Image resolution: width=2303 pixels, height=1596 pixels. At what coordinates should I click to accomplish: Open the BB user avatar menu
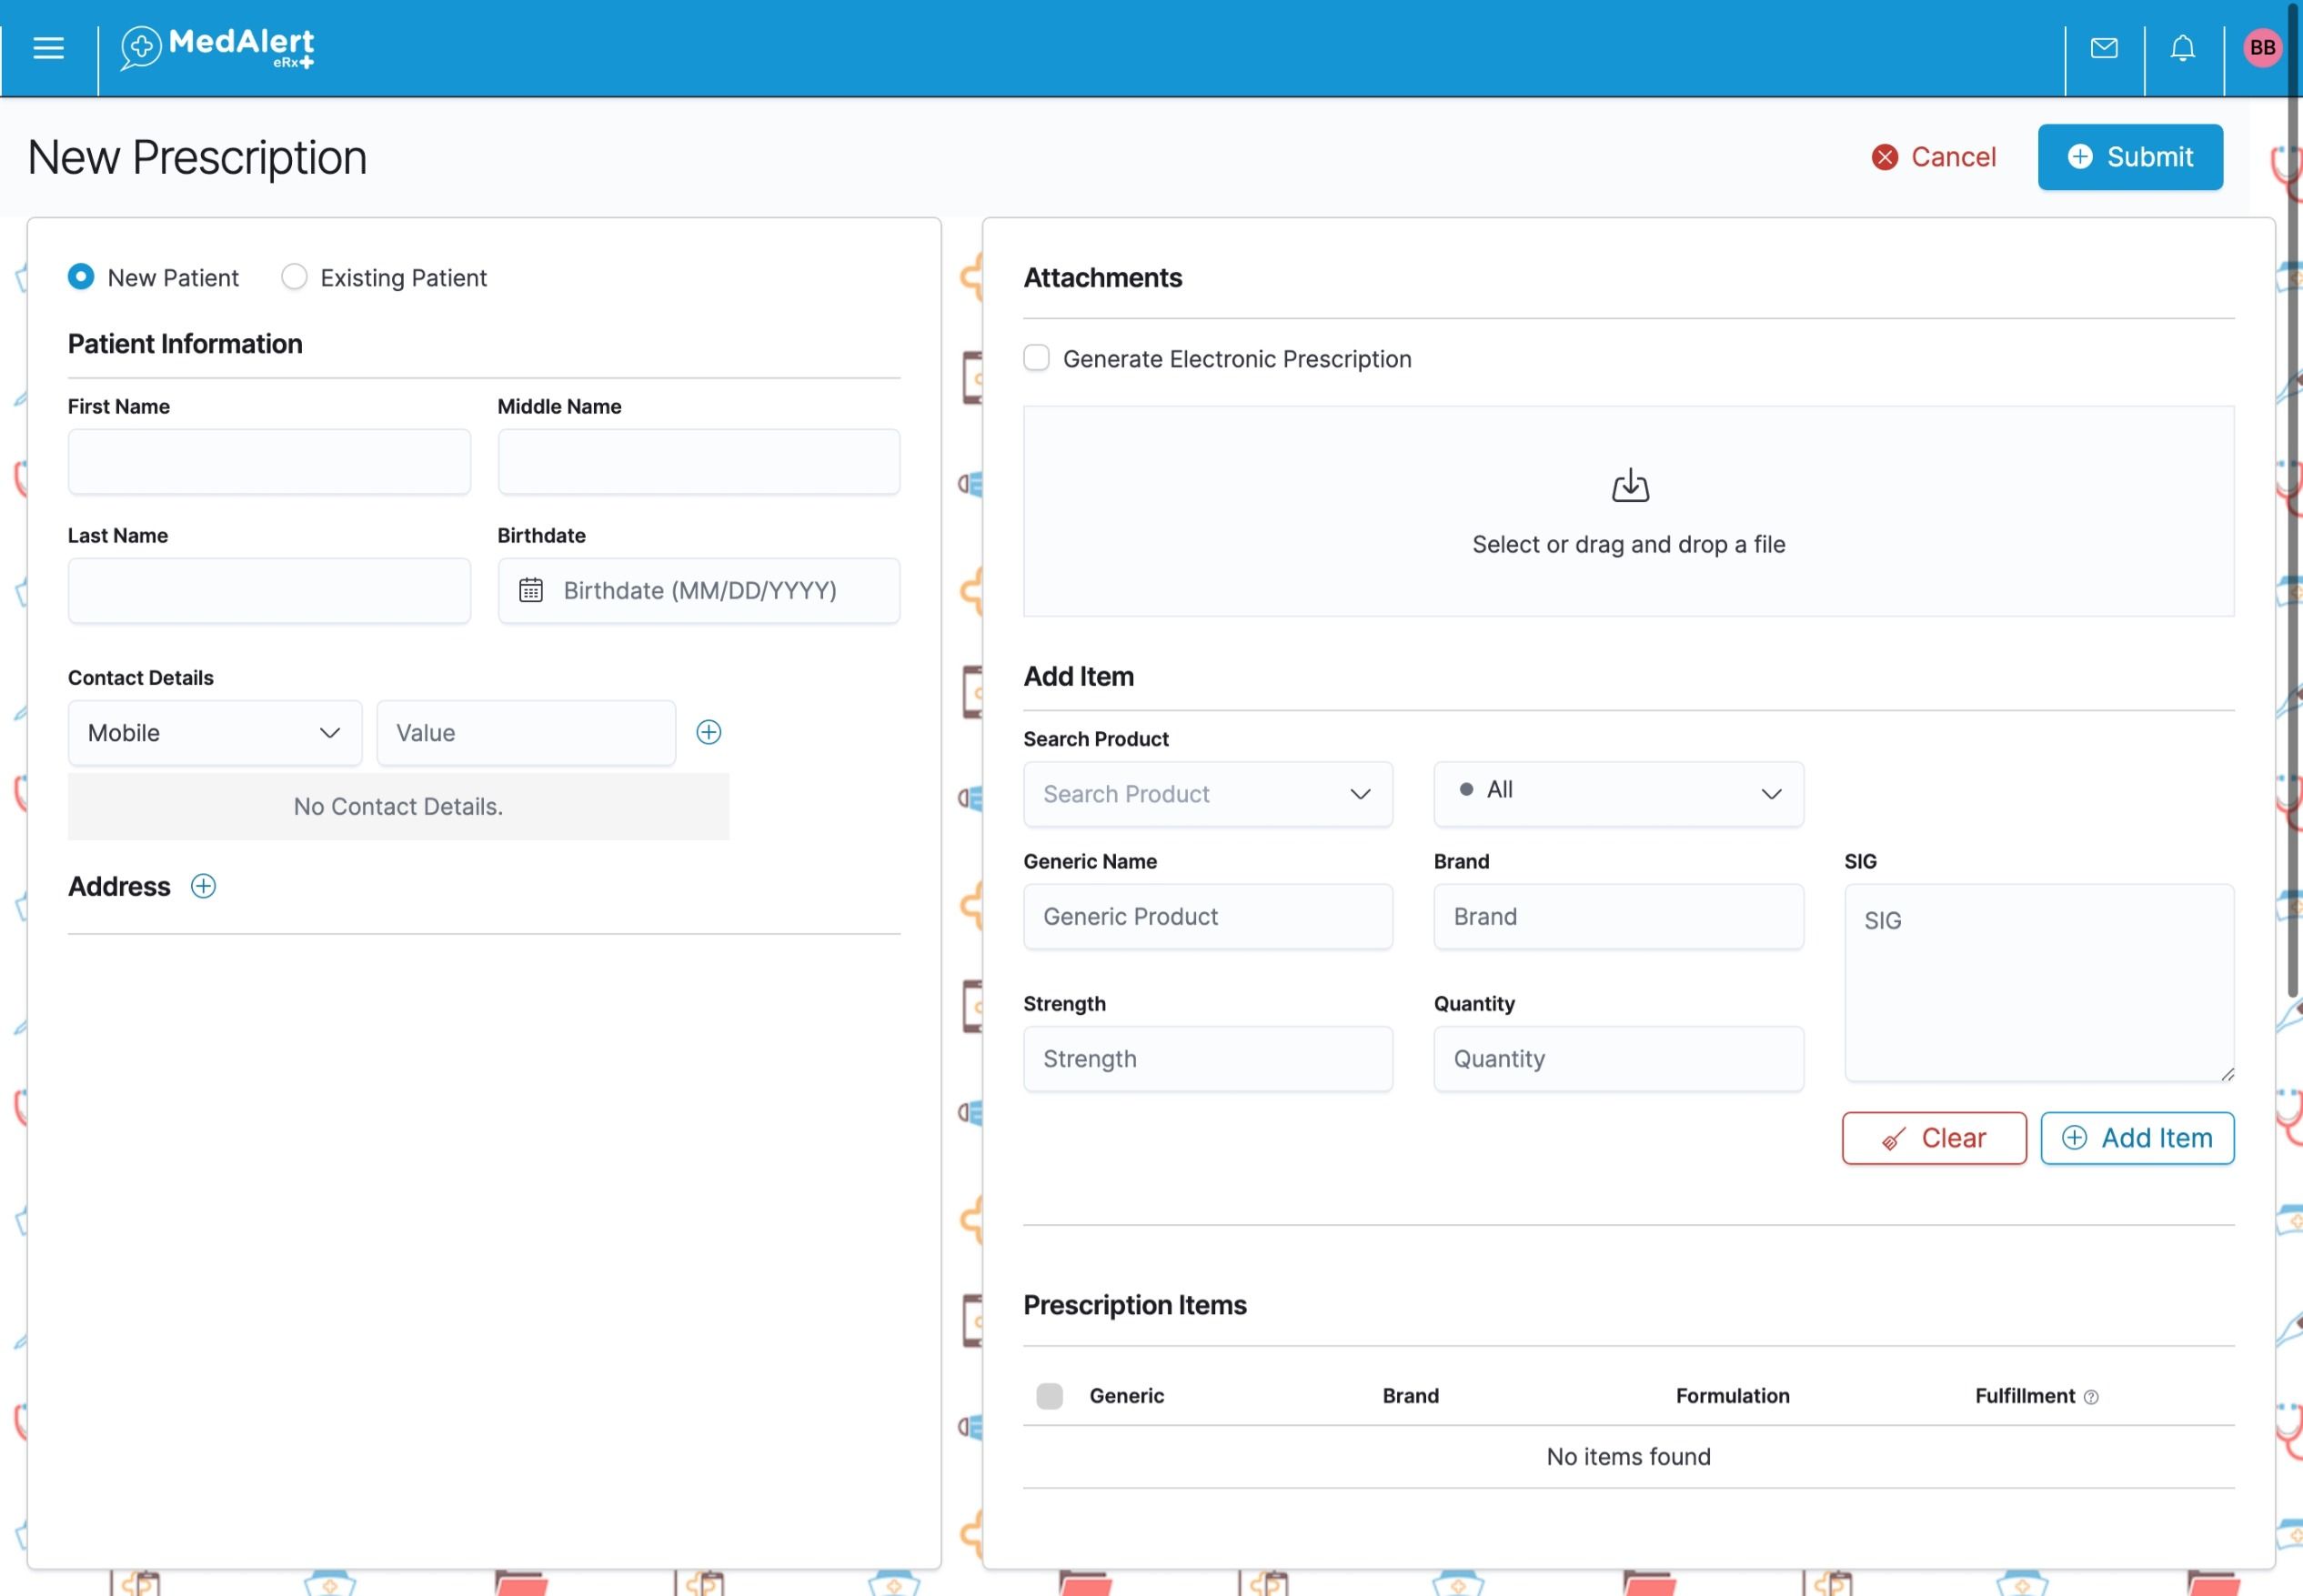pyautogui.click(x=2262, y=48)
